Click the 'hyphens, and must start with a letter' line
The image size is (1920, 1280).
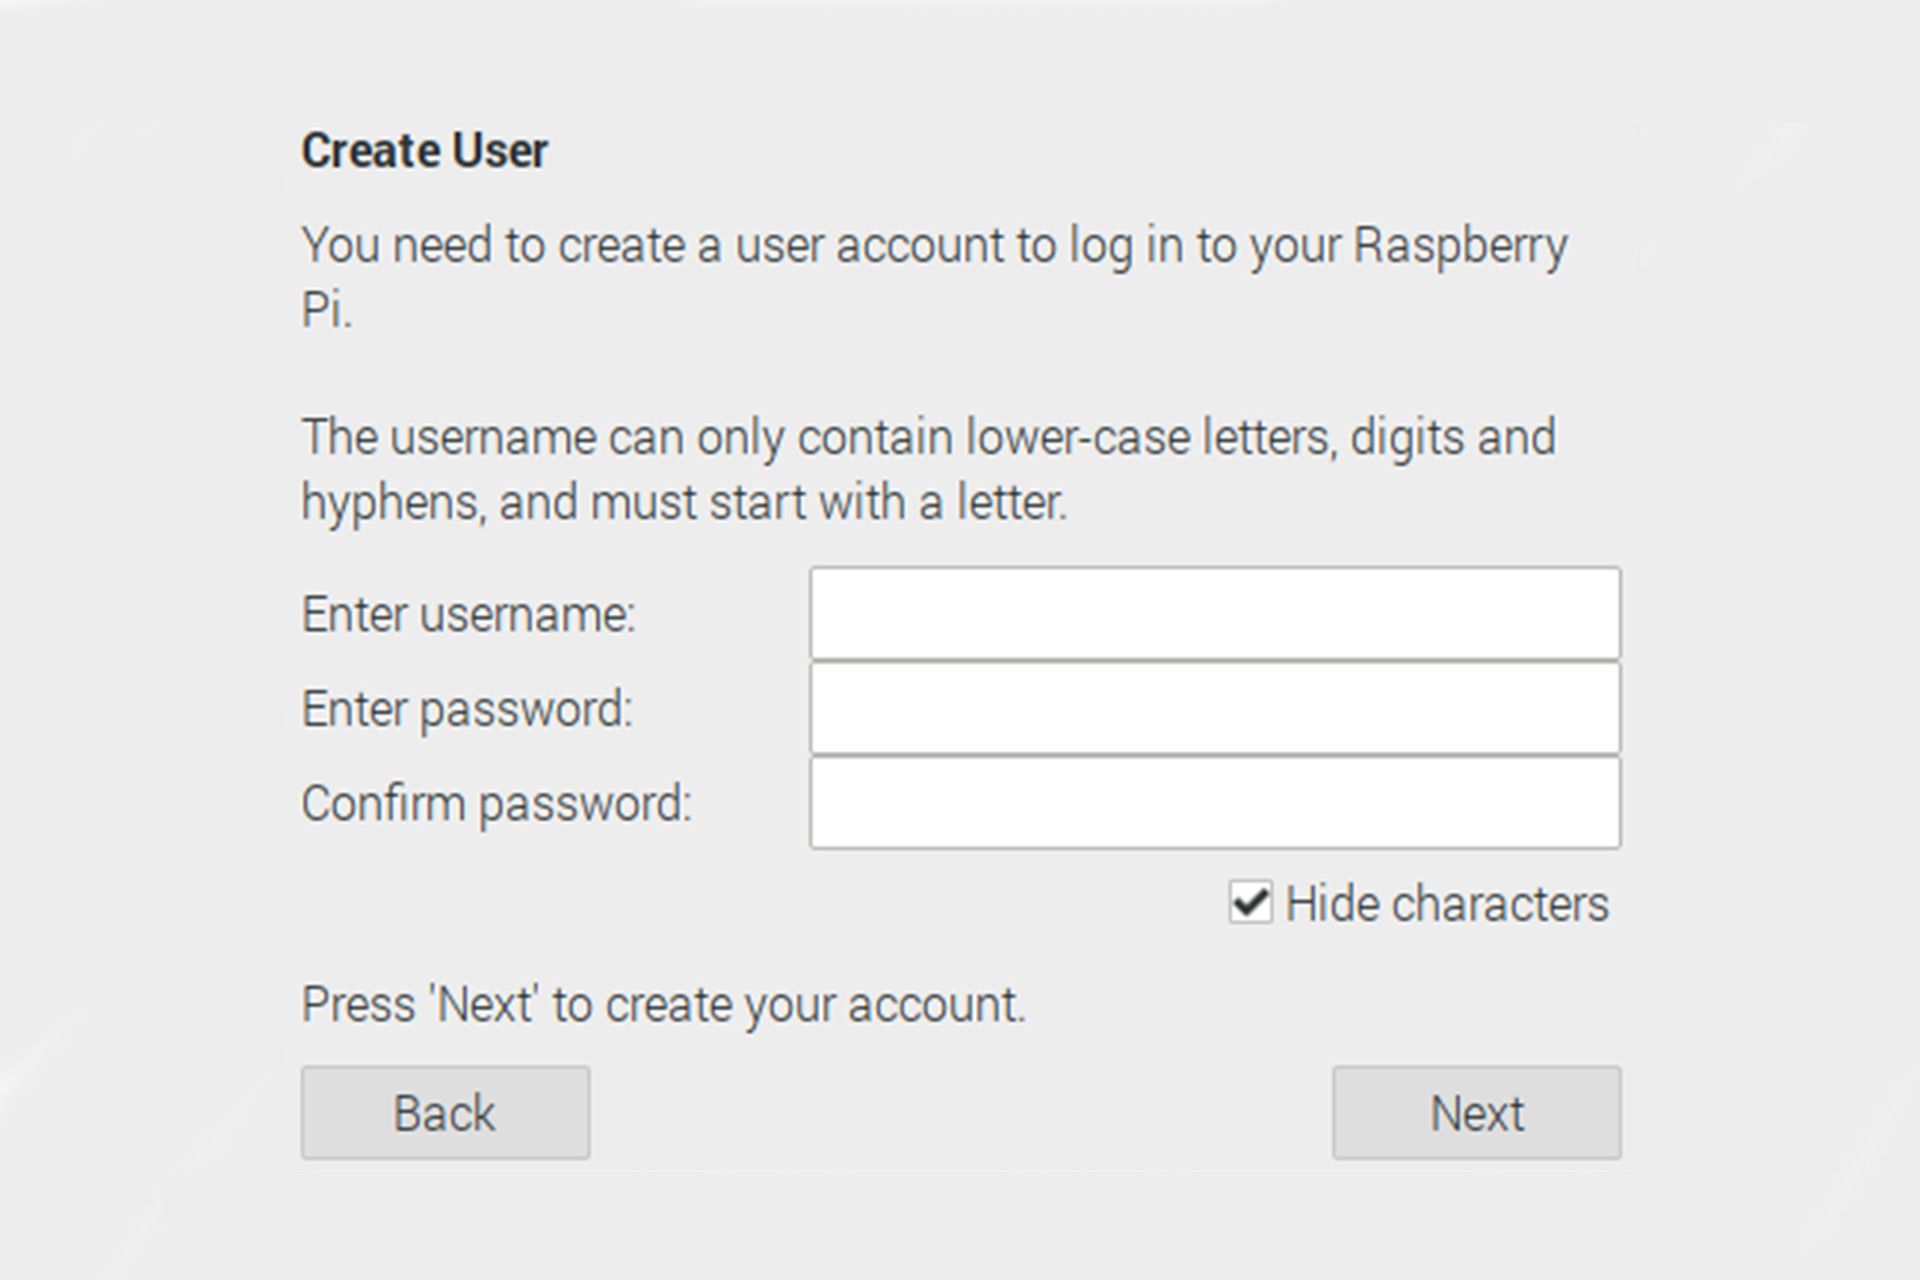684,502
